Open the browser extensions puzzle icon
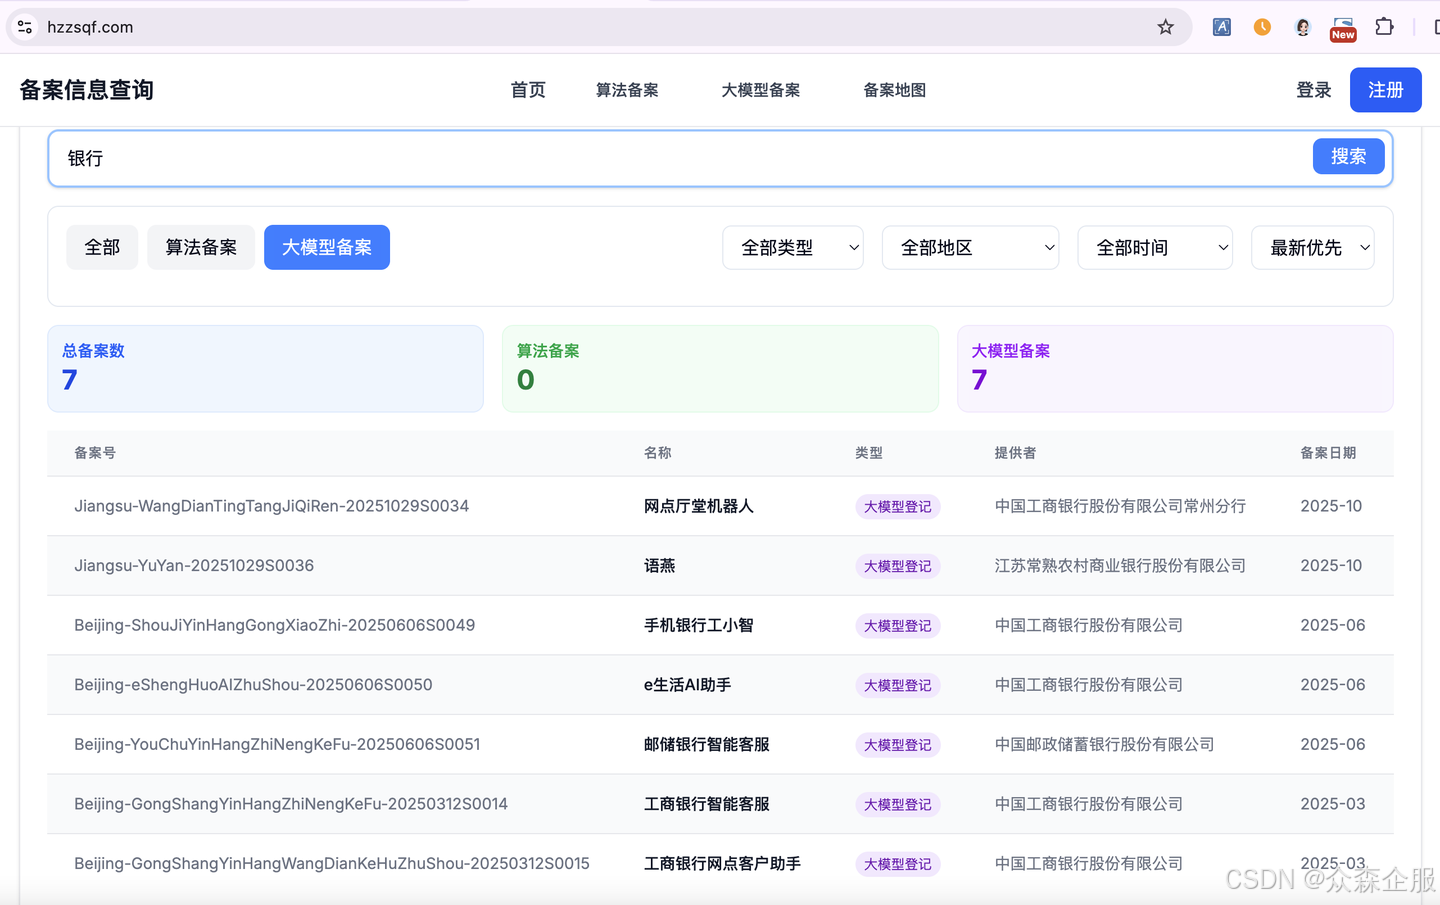 (x=1384, y=27)
